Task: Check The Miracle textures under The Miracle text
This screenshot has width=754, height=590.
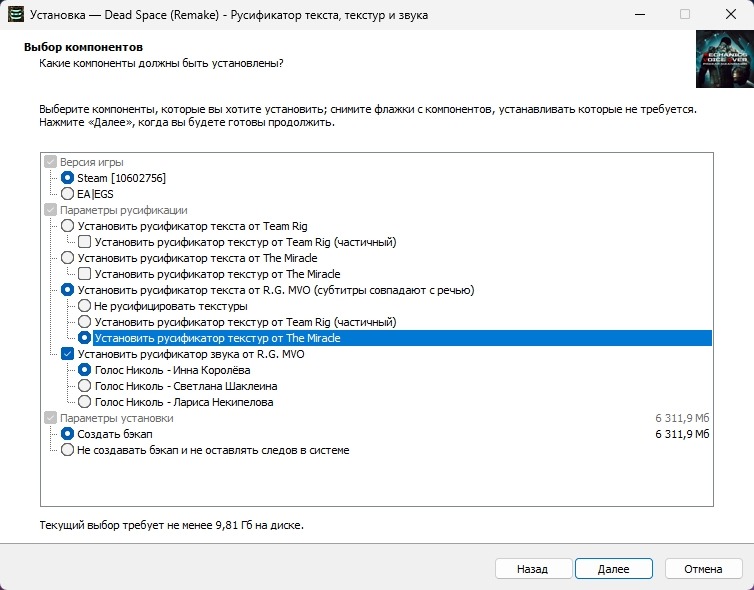Action: coord(85,274)
